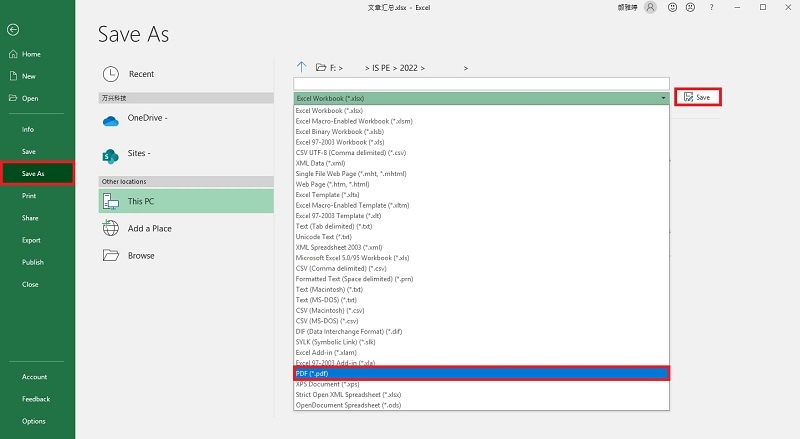Open the Home page in sidebar

pos(31,54)
